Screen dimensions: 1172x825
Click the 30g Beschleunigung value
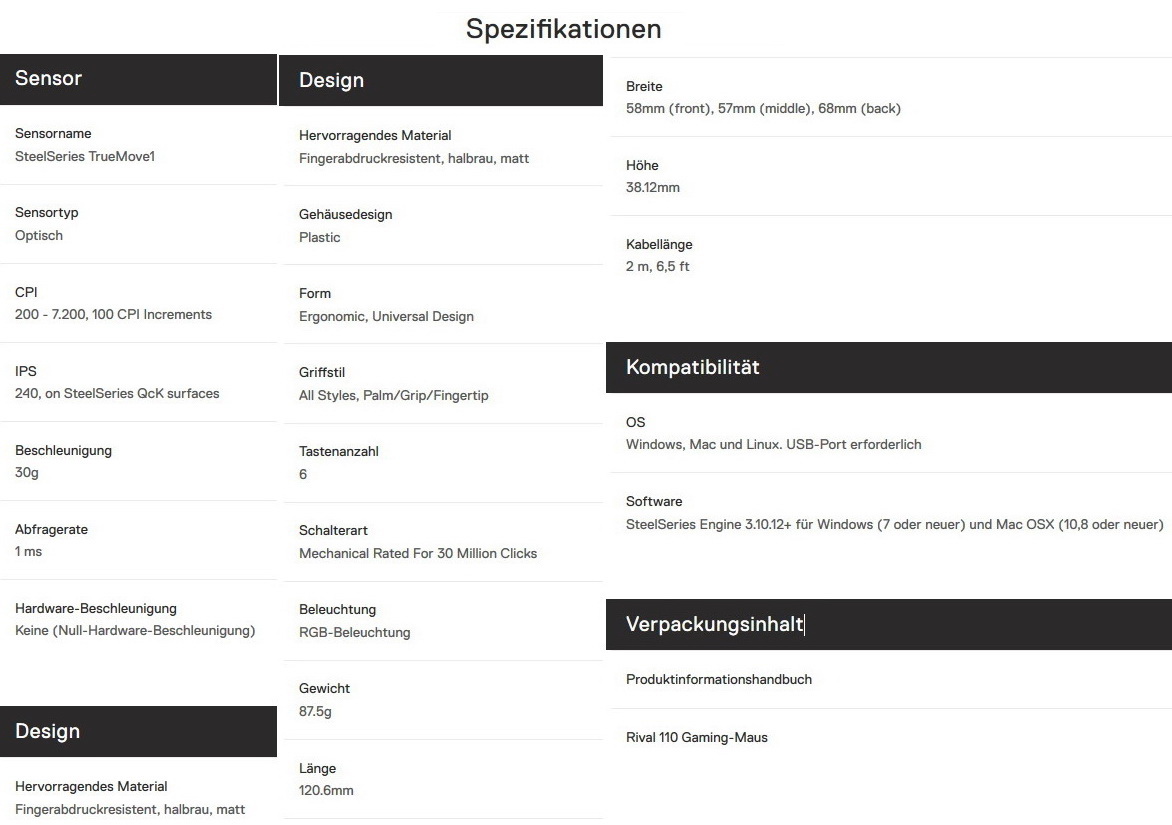coord(27,472)
